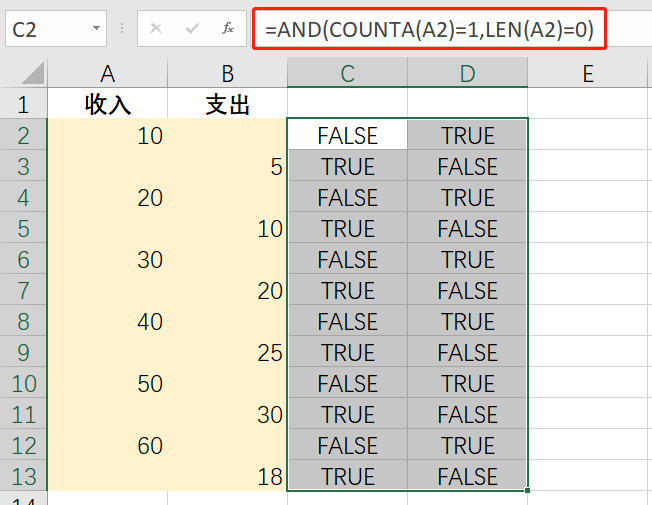This screenshot has width=652, height=505.
Task: Select row 7 header
Action: tap(23, 290)
